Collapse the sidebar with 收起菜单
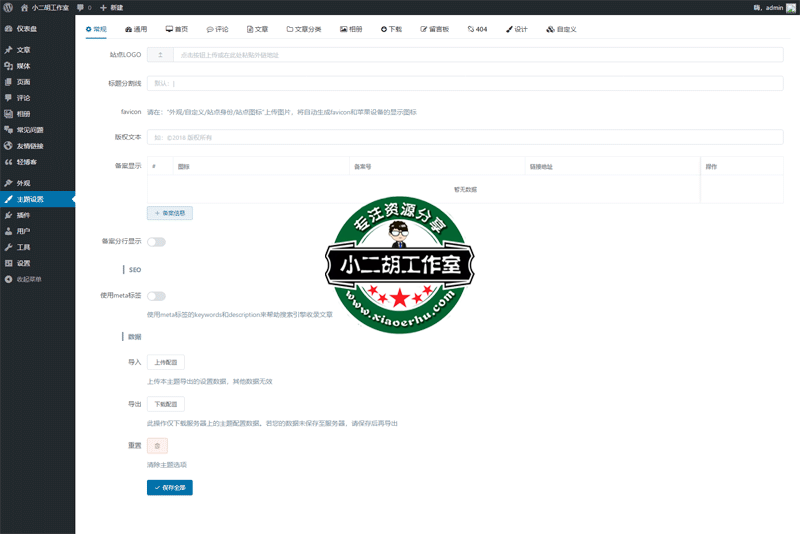Viewport: 800px width, 534px height. coord(28,279)
